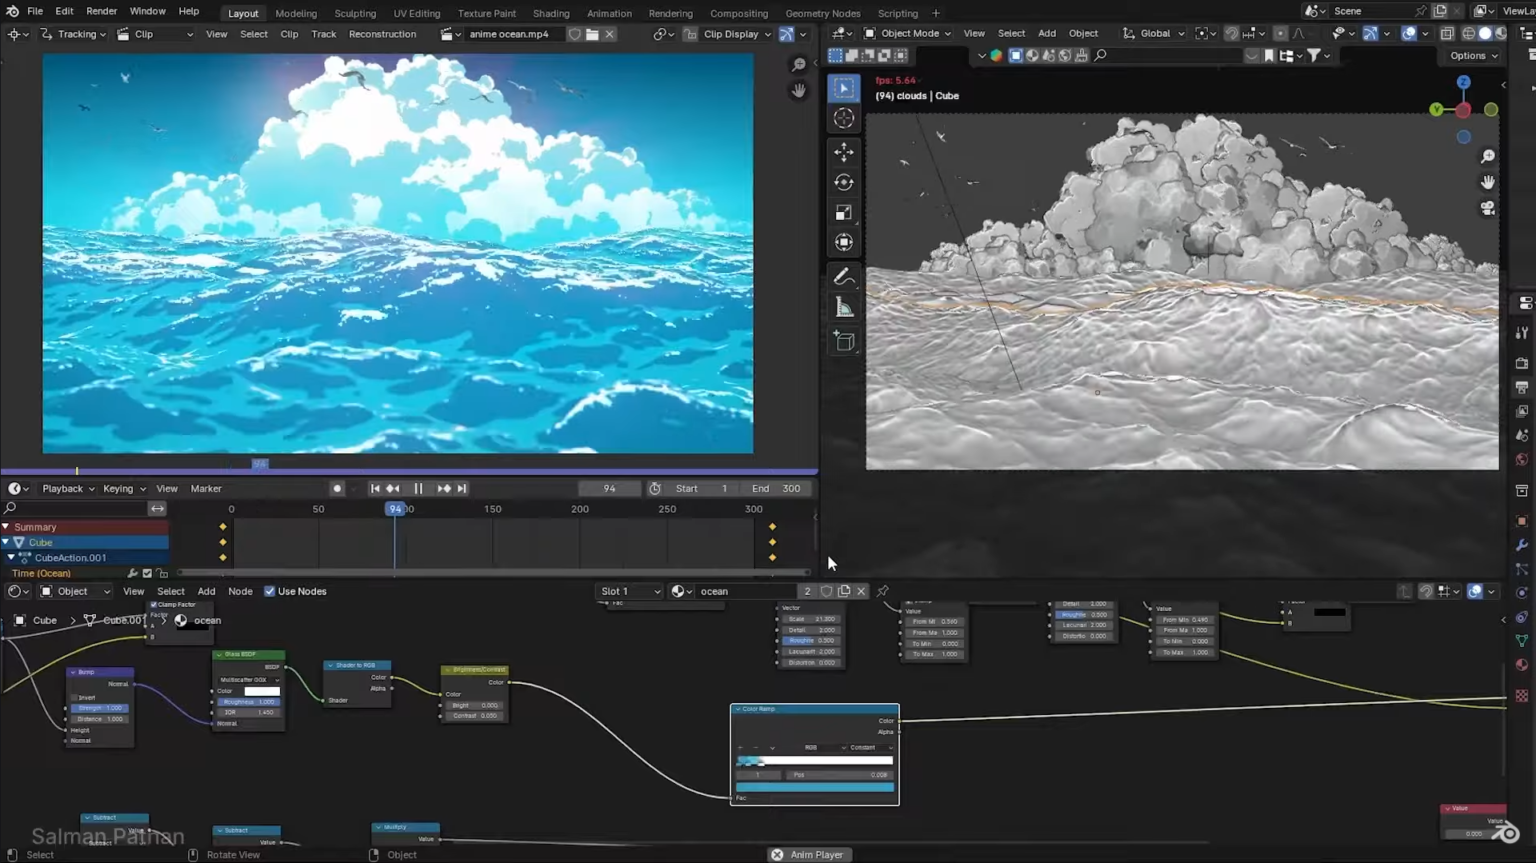Open the Render menu
The image size is (1536, 863).
pyautogui.click(x=101, y=11)
